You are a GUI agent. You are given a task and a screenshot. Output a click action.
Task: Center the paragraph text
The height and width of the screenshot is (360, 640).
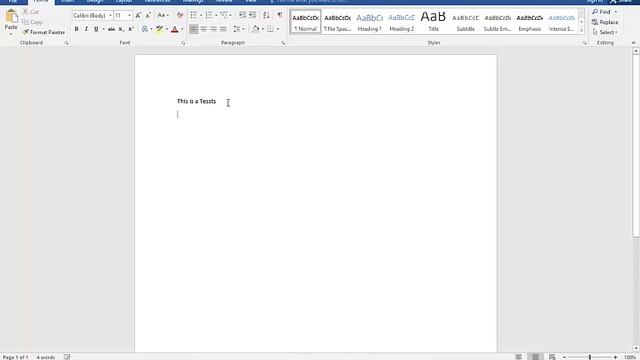203,29
